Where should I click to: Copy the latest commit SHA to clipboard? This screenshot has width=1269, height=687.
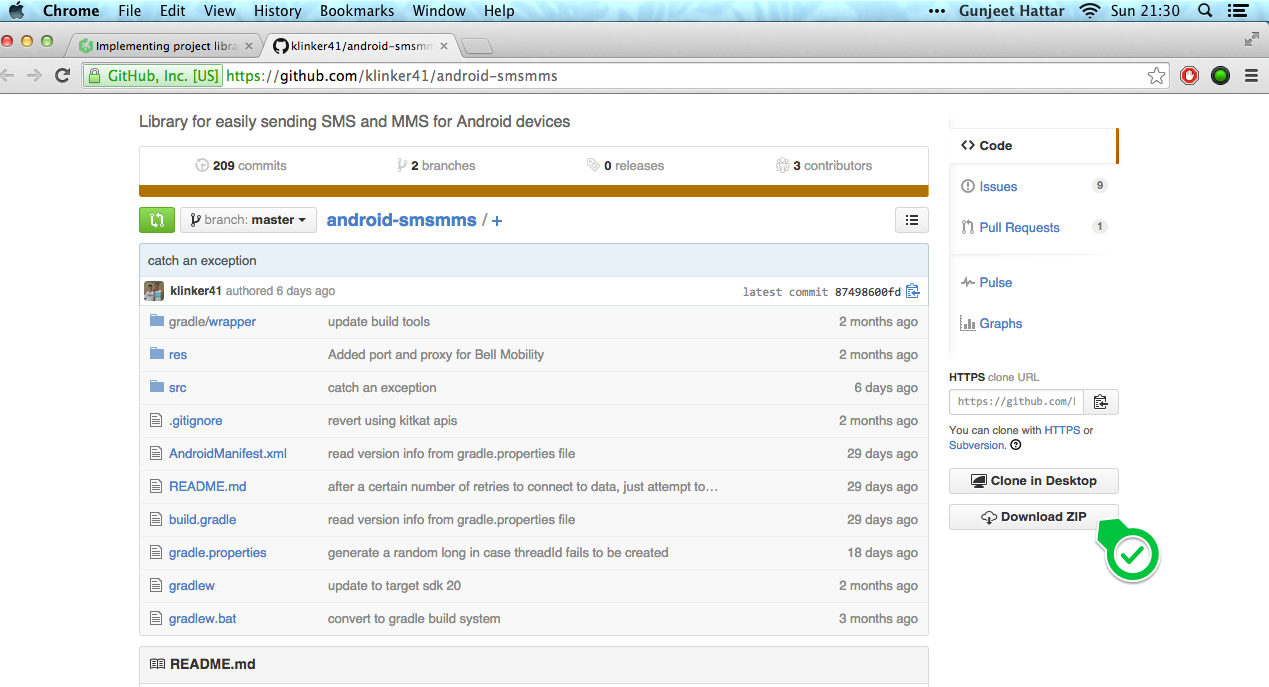point(912,292)
